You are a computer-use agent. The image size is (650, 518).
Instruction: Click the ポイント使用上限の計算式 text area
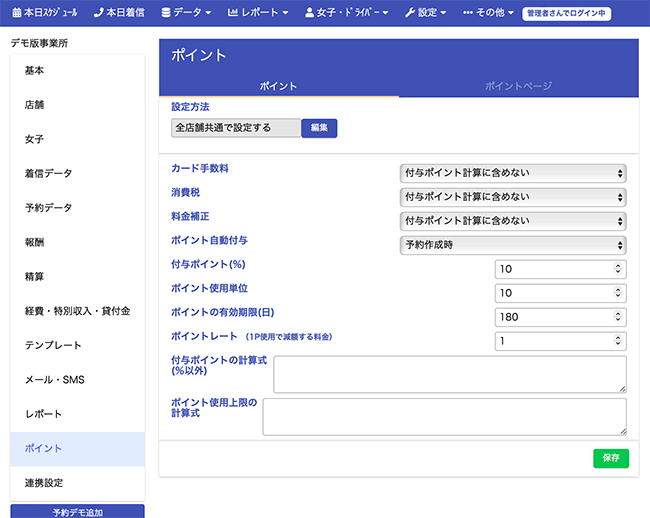444,417
